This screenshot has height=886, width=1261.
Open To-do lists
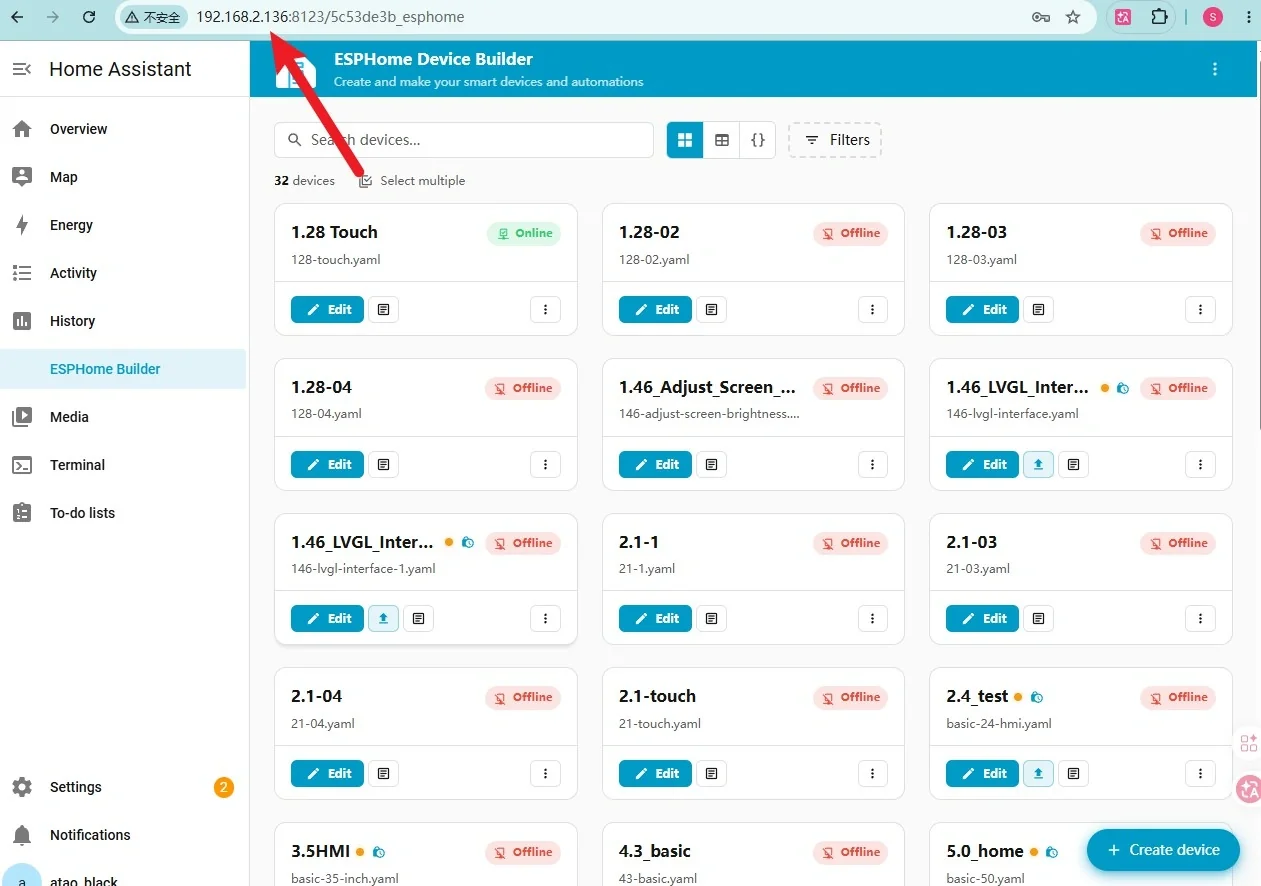pos(123,513)
